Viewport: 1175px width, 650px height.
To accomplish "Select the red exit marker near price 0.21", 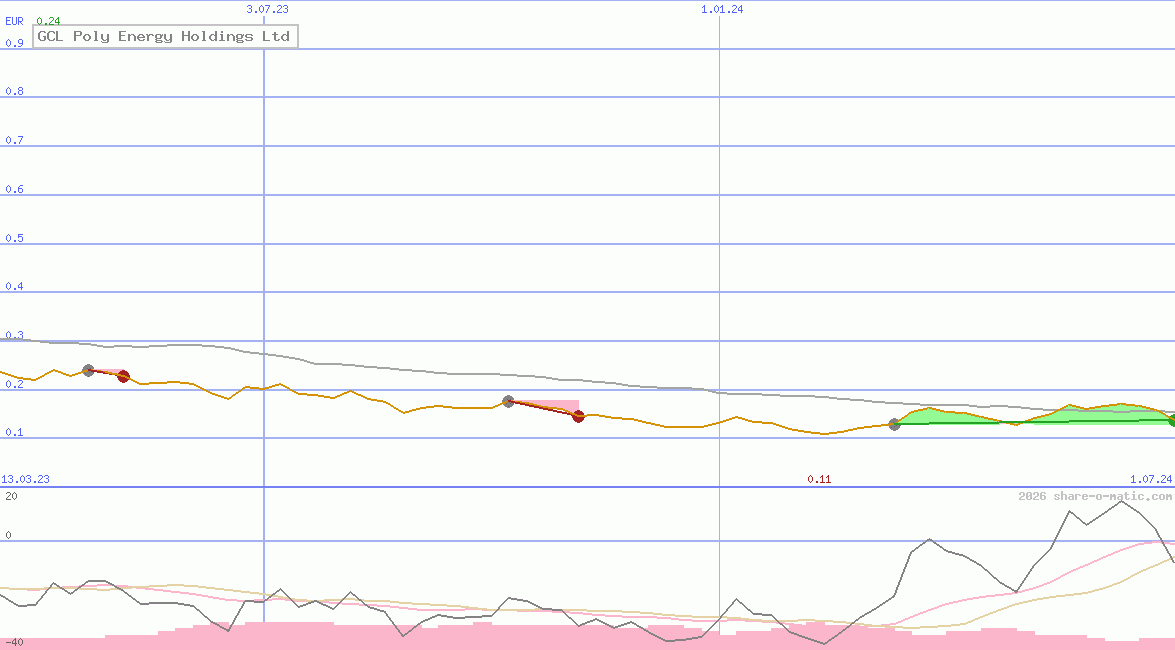I will click(x=123, y=377).
